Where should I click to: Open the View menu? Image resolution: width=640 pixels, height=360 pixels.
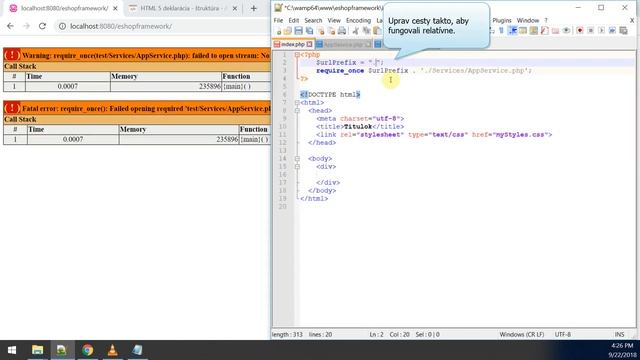click(x=334, y=20)
